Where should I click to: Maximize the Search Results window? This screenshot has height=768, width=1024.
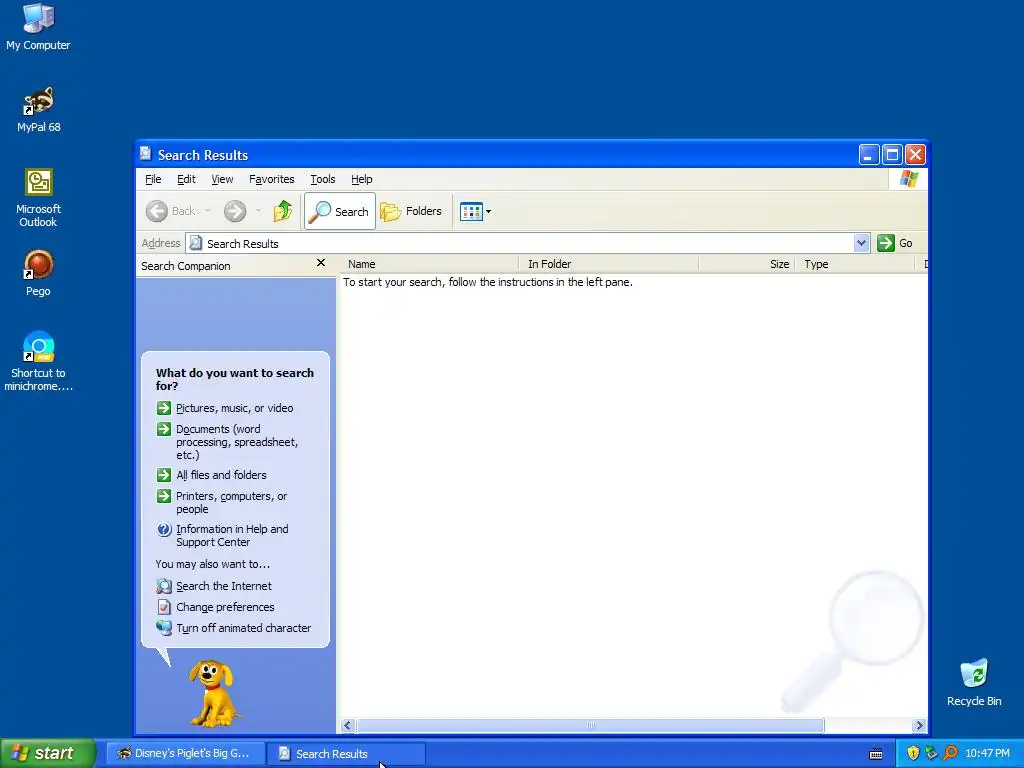(x=891, y=155)
